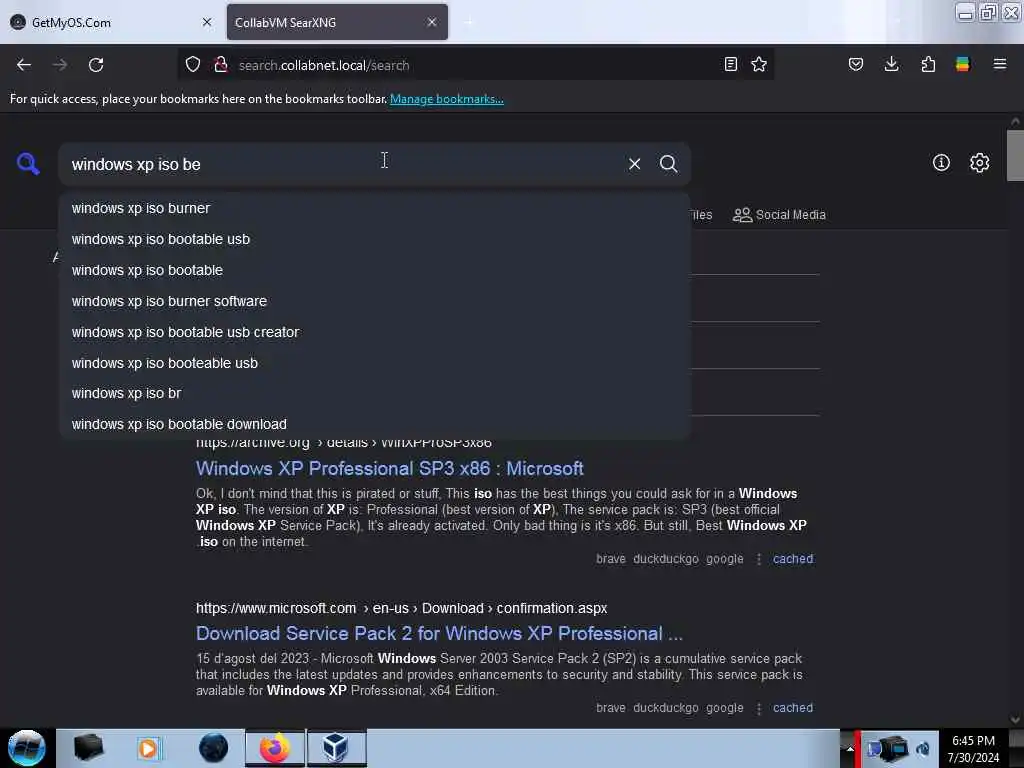Reload the page with the refresh icon
The image size is (1024, 768).
[96, 65]
